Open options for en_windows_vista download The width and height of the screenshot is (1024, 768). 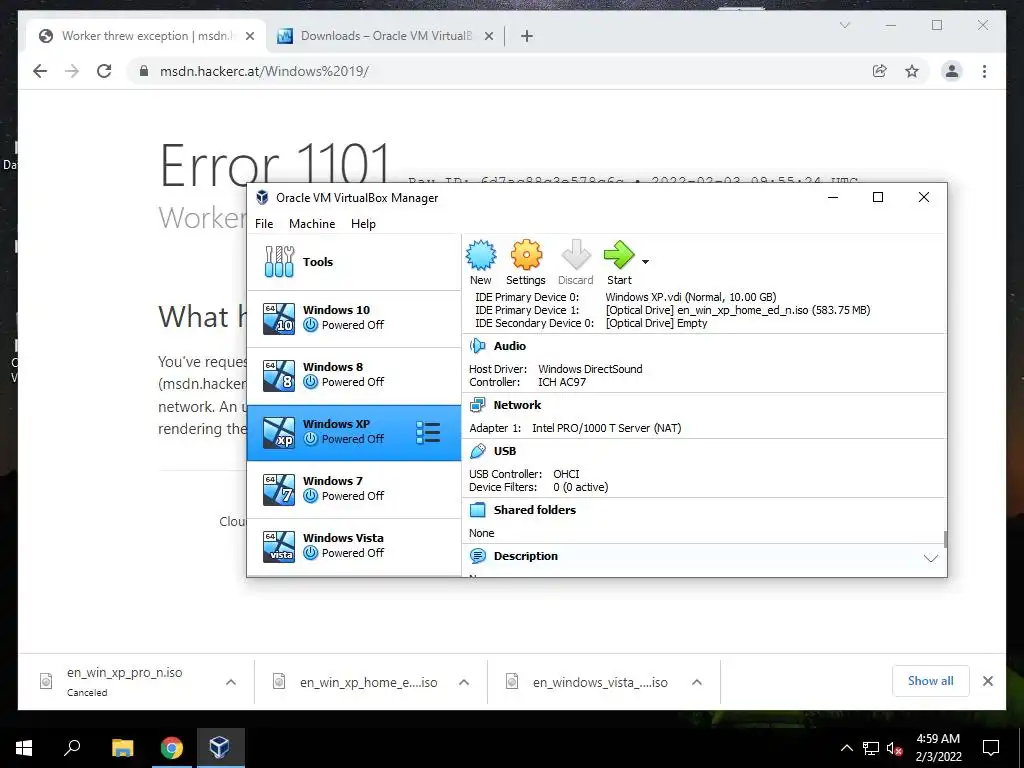[697, 682]
